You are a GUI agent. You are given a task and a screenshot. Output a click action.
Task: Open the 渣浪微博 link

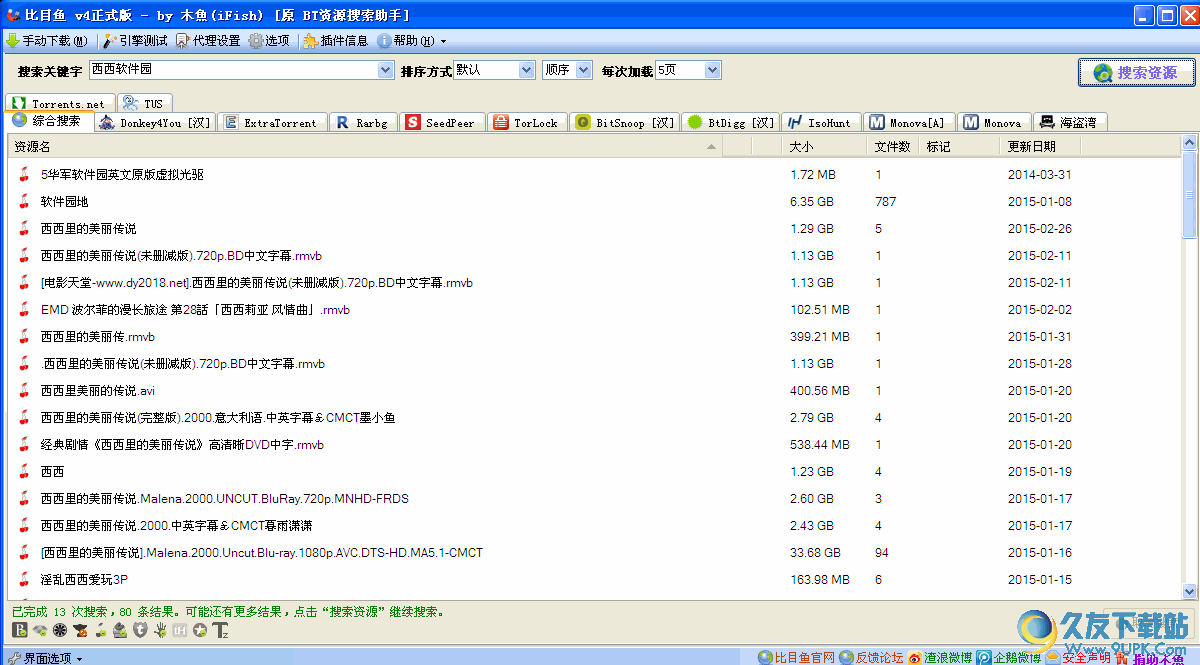(x=940, y=657)
